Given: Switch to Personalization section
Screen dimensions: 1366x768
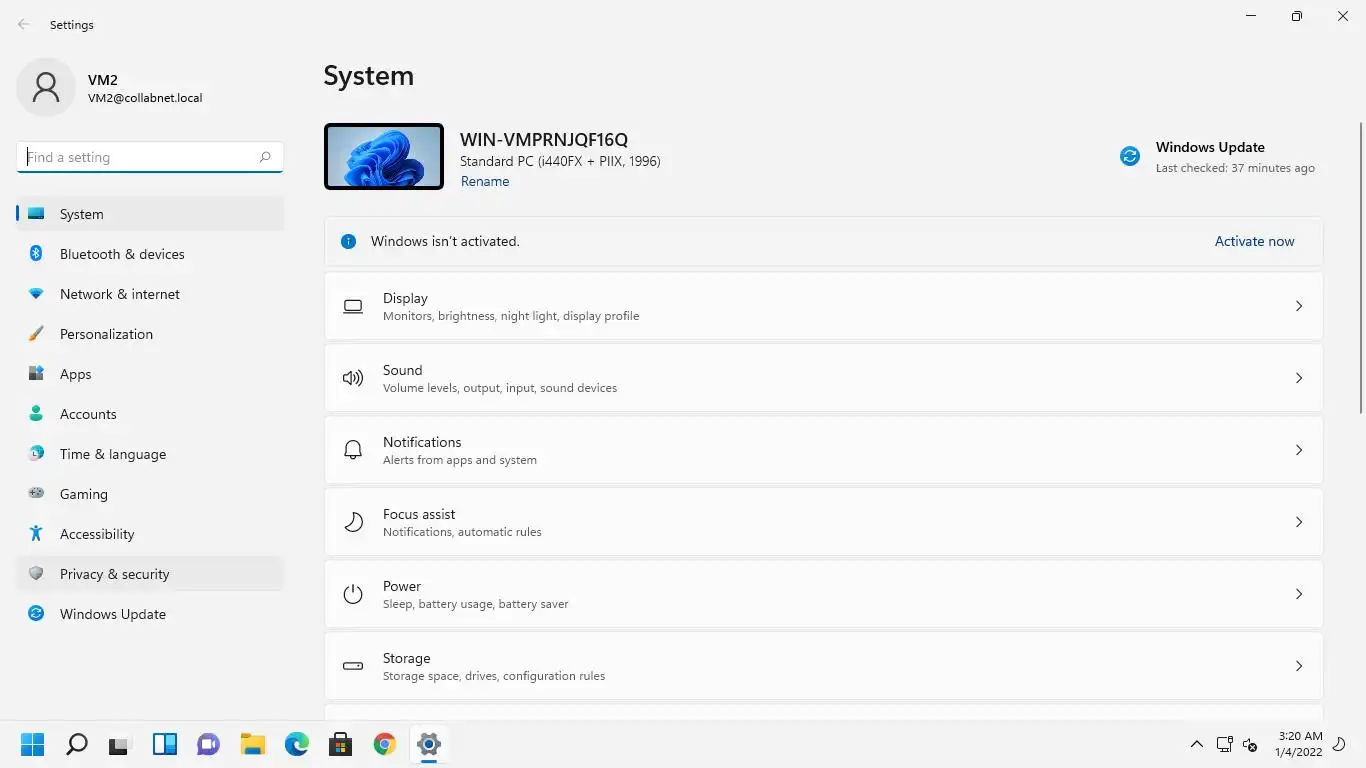Looking at the screenshot, I should coord(150,334).
